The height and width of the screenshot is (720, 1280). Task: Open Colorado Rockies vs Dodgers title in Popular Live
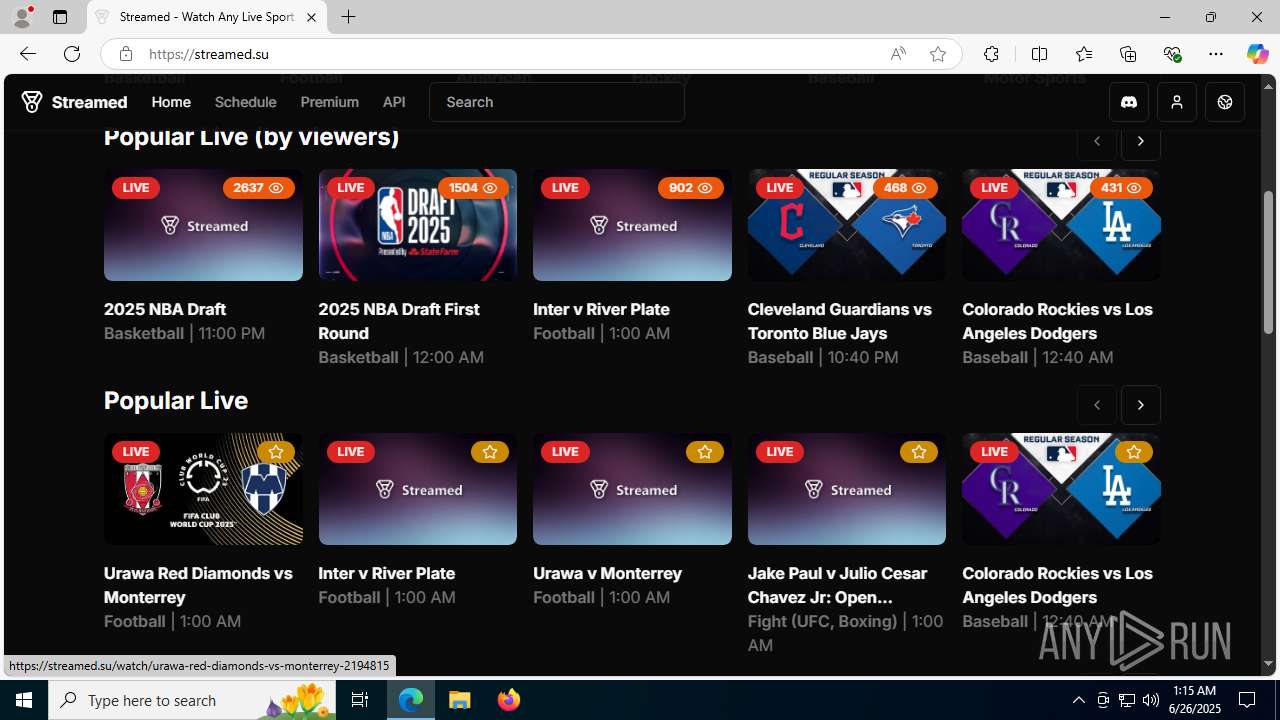click(1057, 586)
